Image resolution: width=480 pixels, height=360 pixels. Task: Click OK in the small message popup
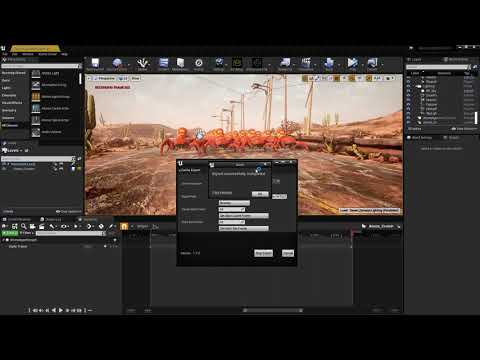point(260,194)
